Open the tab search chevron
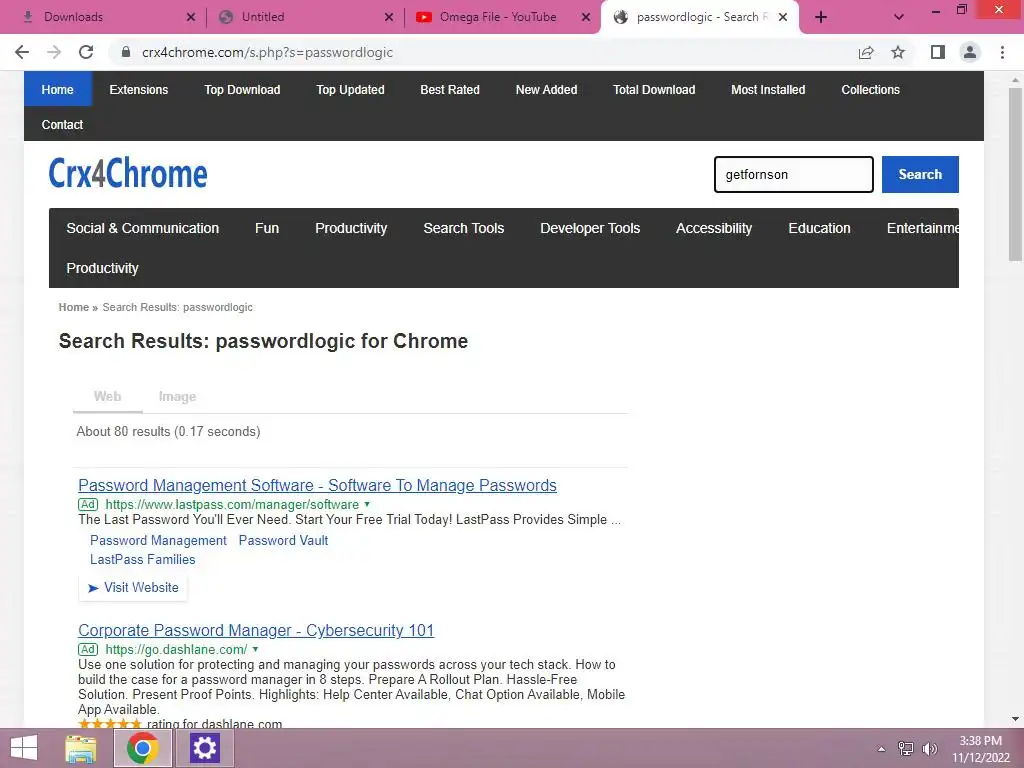 pos(899,17)
